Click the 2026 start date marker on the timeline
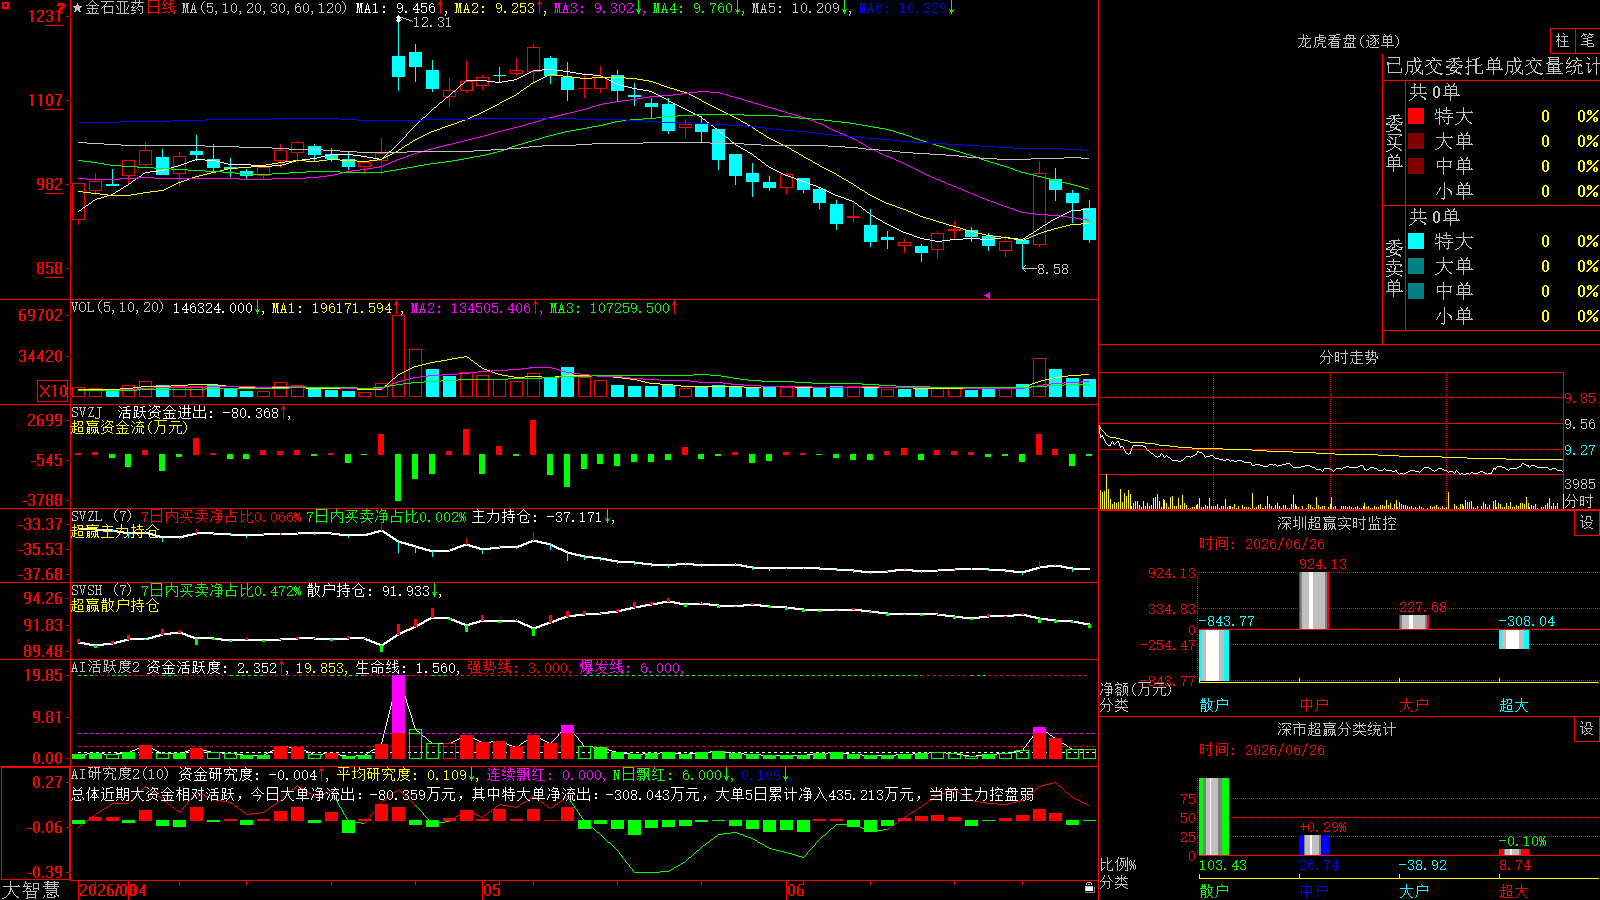Viewport: 1600px width, 900px height. coord(113,890)
